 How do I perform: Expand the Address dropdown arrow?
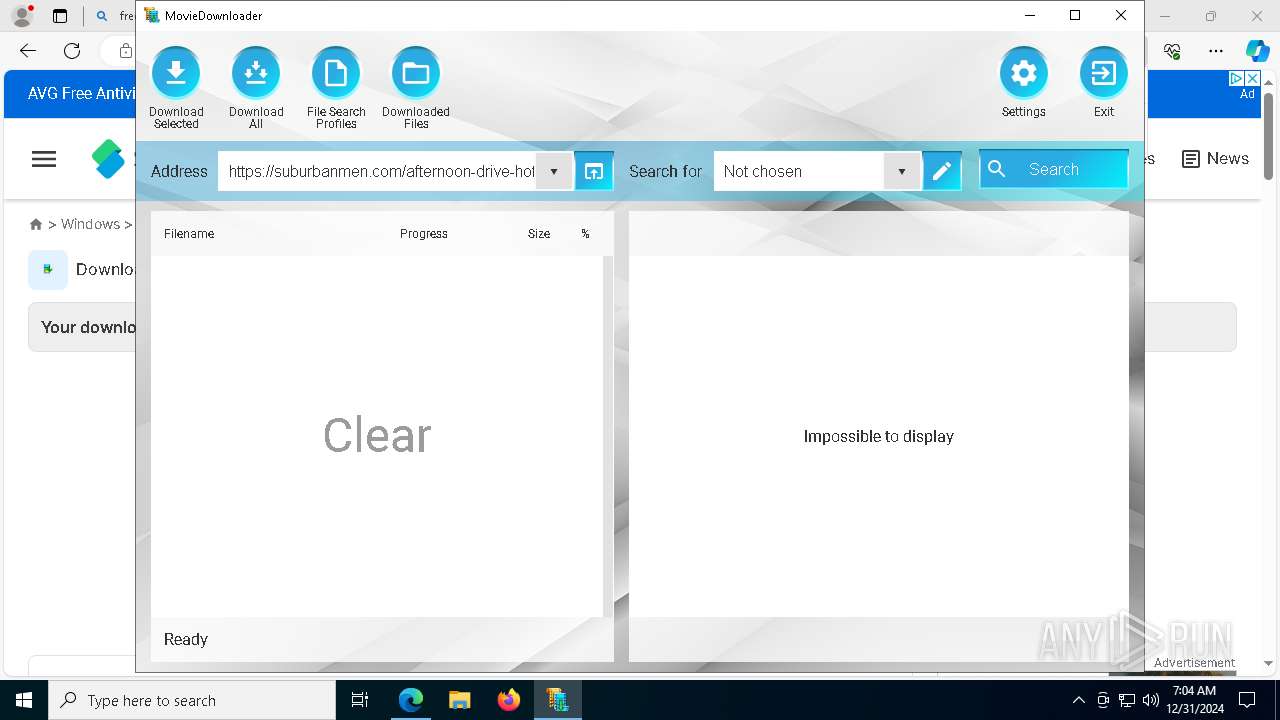pyautogui.click(x=554, y=171)
